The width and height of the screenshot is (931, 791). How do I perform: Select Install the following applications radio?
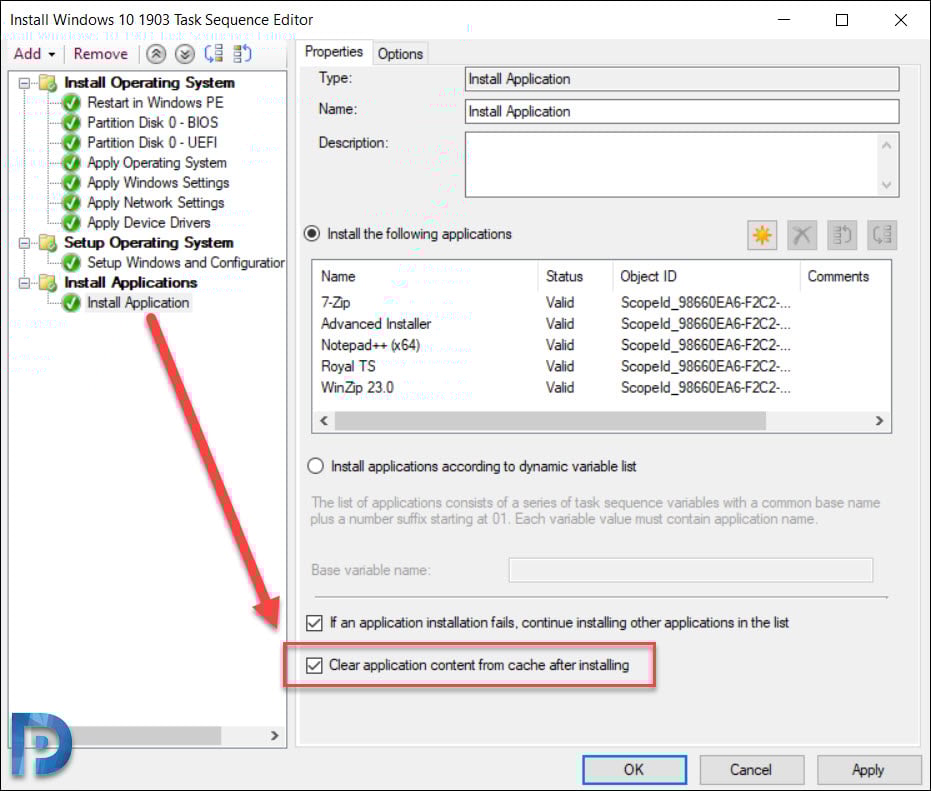[x=312, y=234]
